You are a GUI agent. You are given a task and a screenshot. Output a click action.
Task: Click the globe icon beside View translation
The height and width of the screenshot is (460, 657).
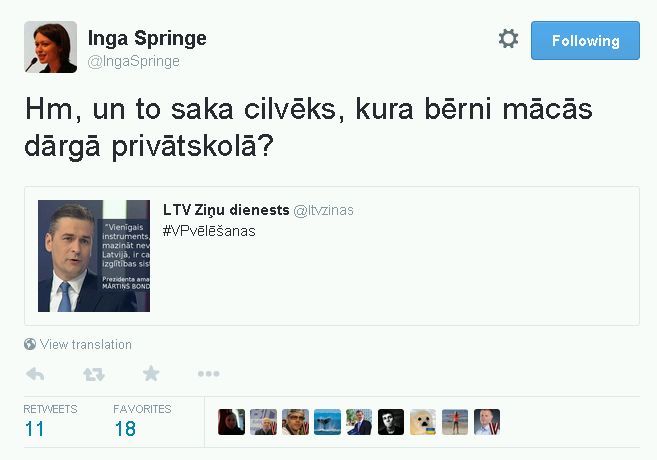coord(30,344)
